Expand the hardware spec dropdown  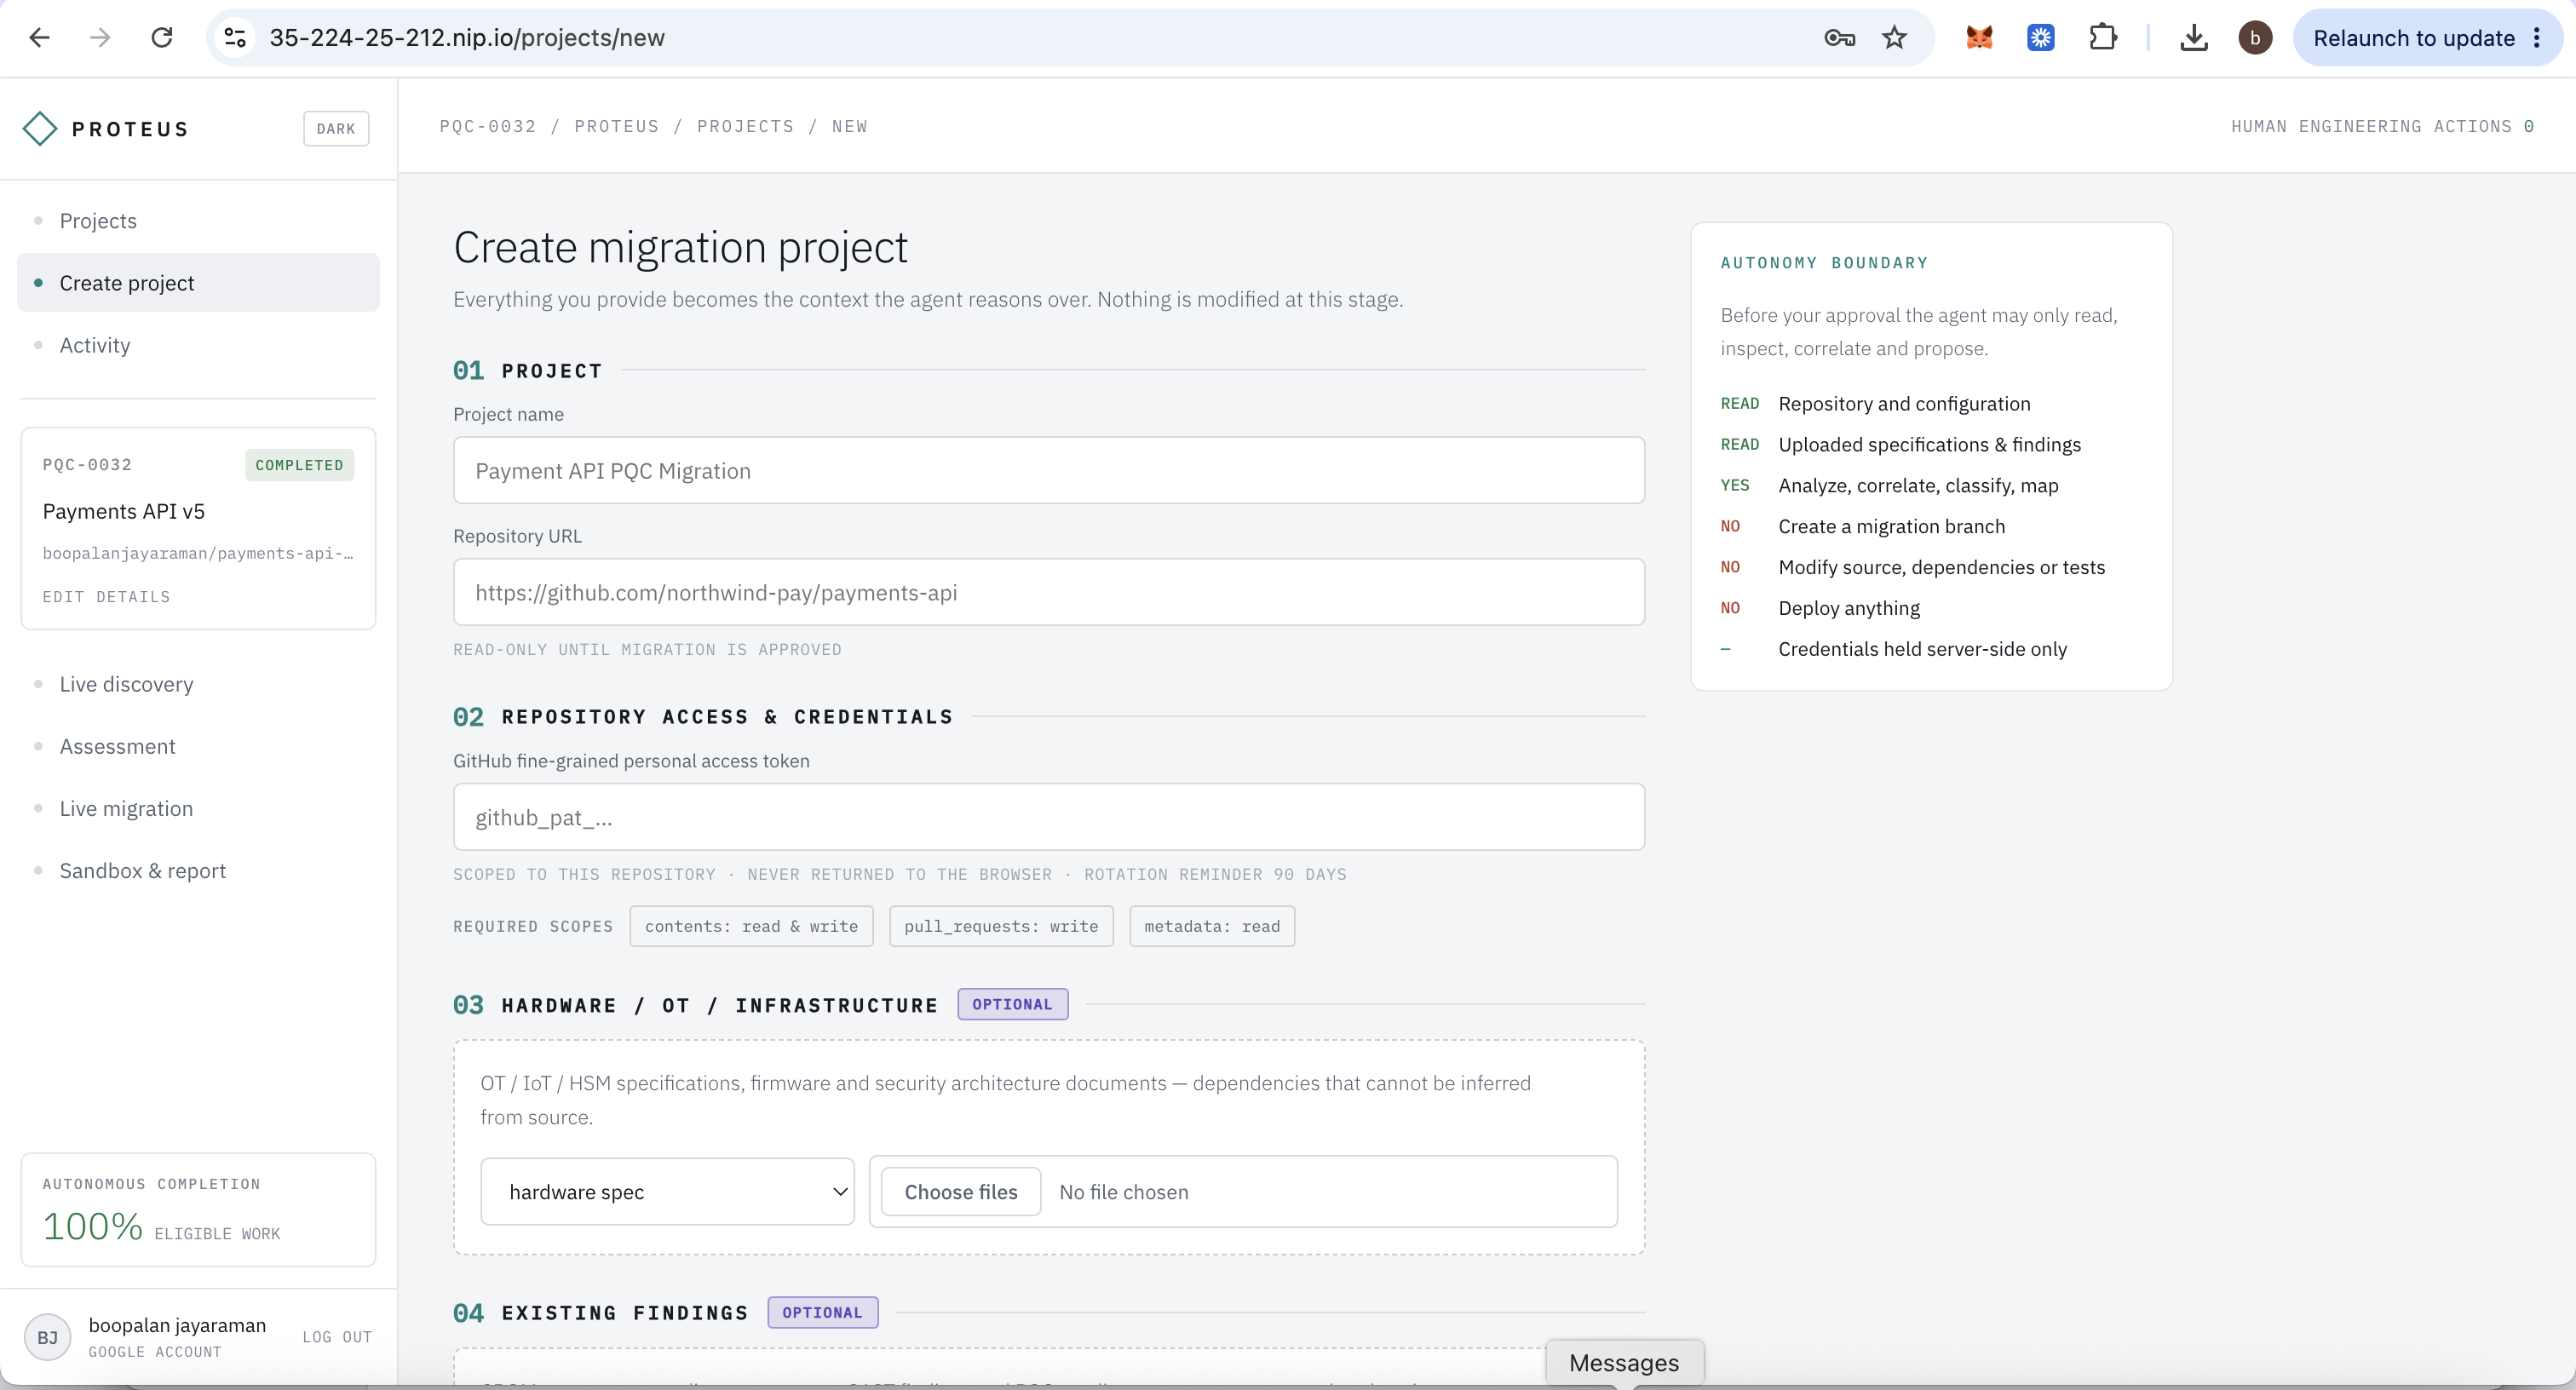pyautogui.click(x=667, y=1191)
